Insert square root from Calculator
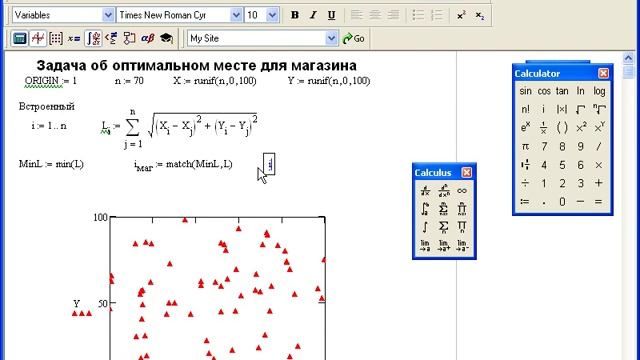This screenshot has width=640, height=360. (x=580, y=109)
